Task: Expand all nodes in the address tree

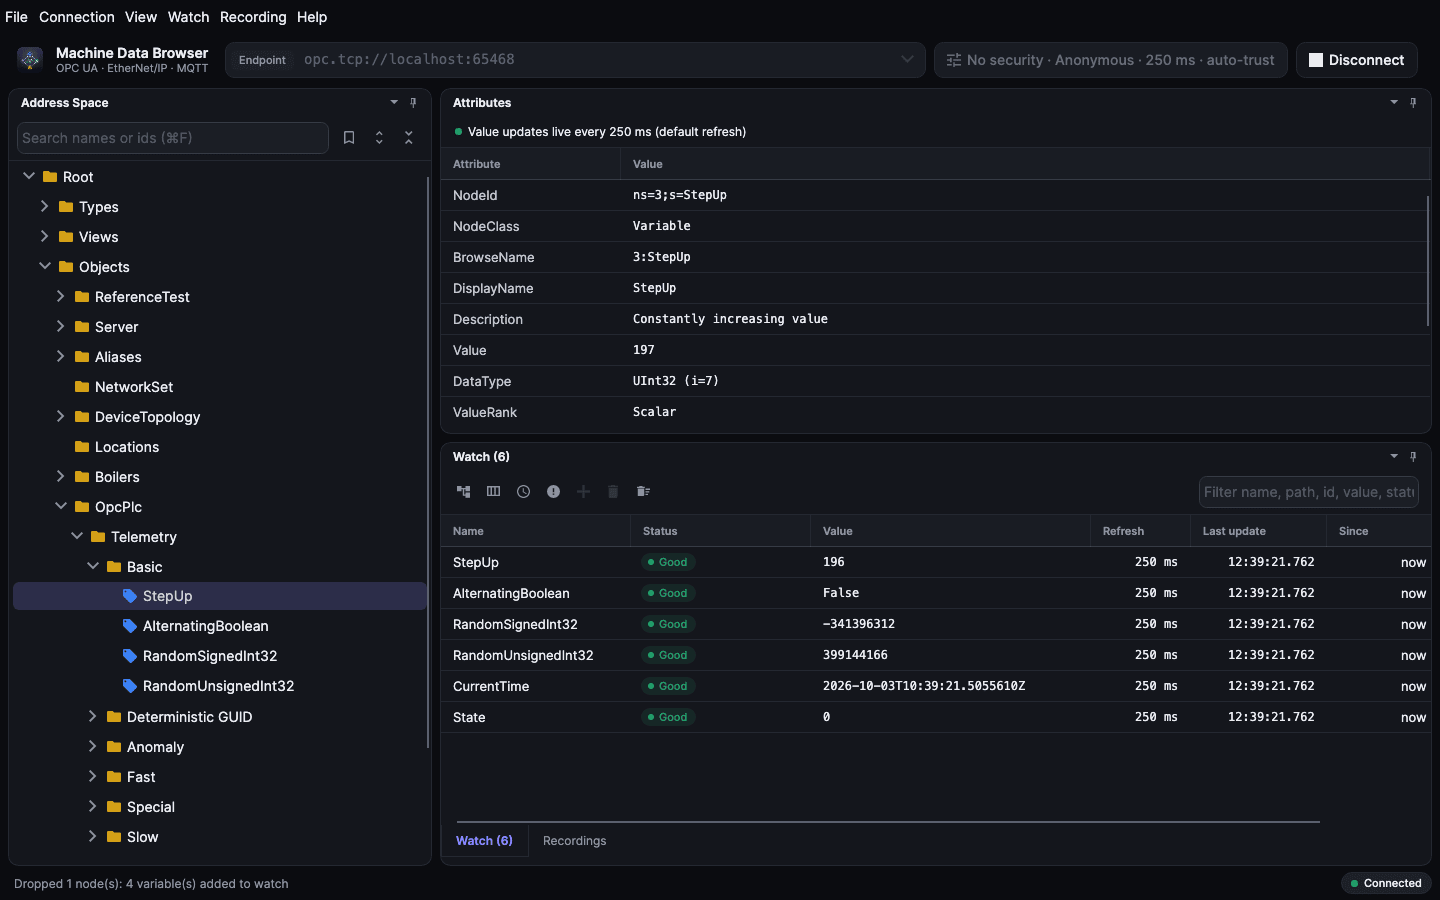Action: pyautogui.click(x=379, y=138)
